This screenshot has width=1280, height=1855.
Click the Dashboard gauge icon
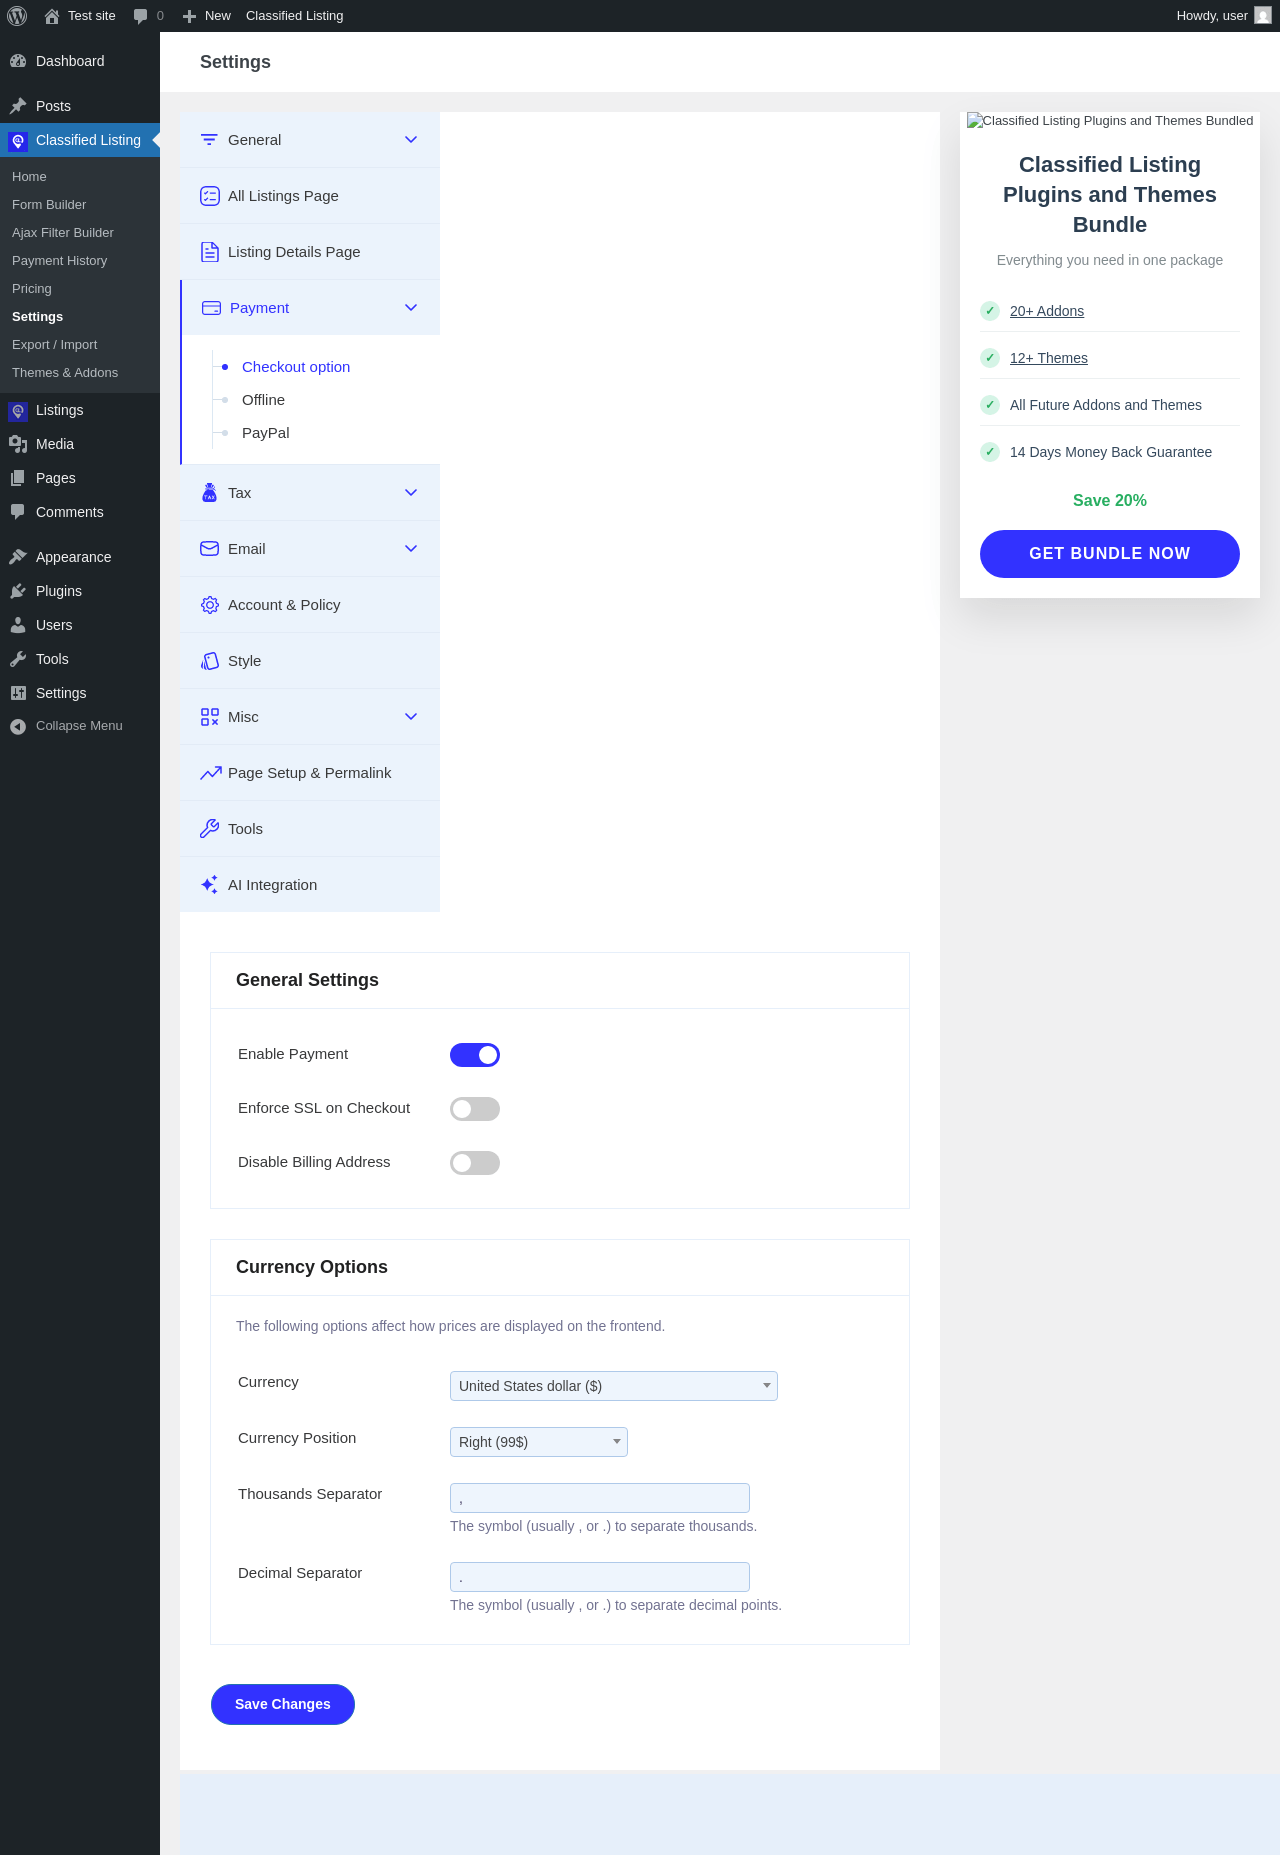(18, 61)
